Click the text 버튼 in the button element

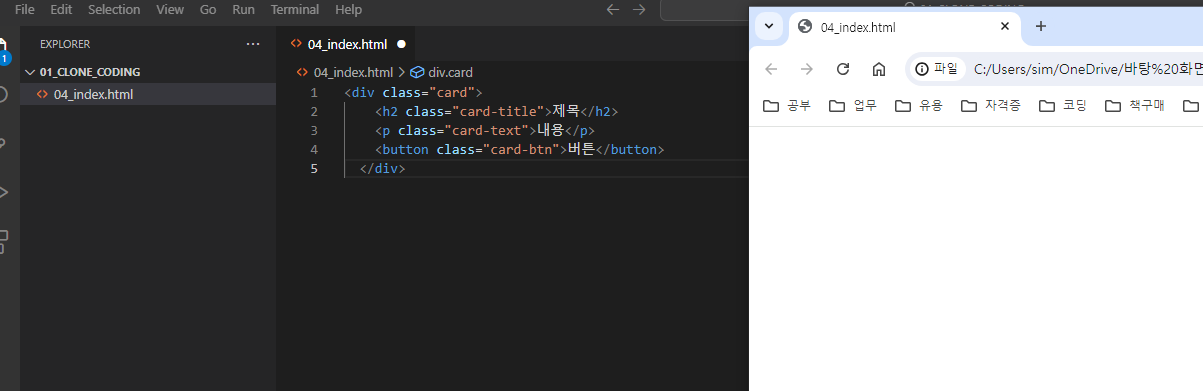pos(581,149)
